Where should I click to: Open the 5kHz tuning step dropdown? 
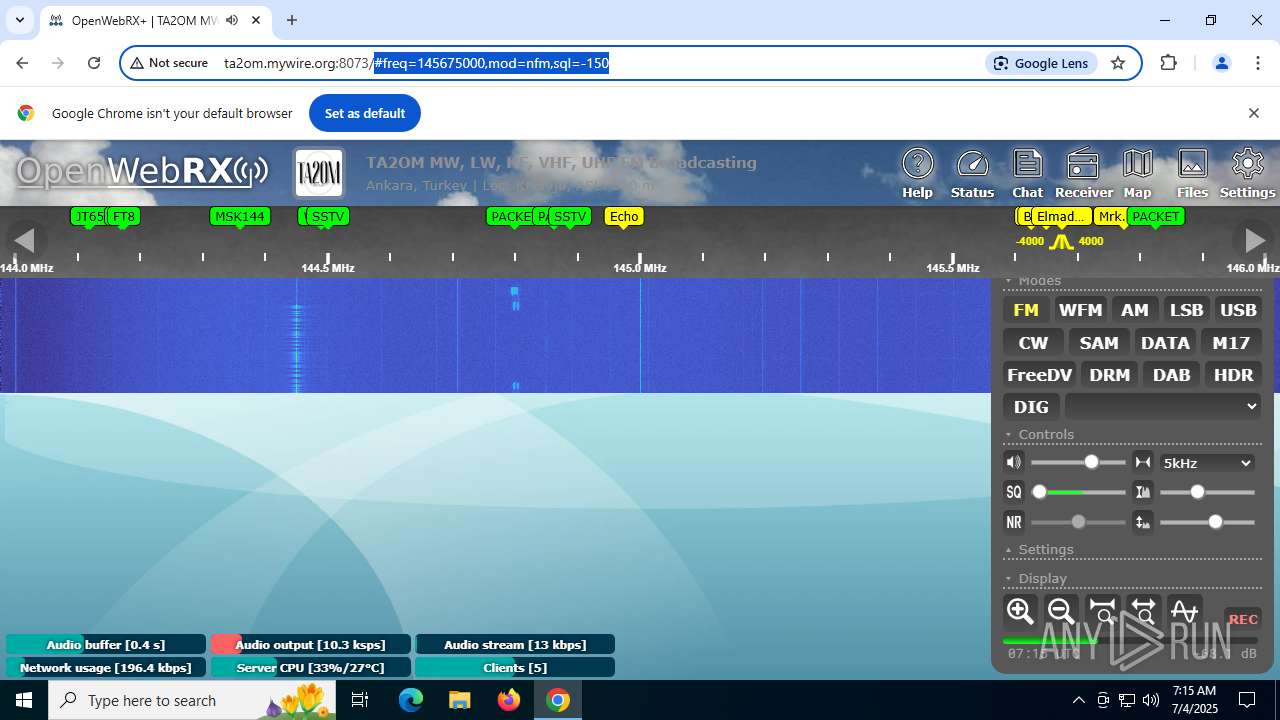[1207, 463]
